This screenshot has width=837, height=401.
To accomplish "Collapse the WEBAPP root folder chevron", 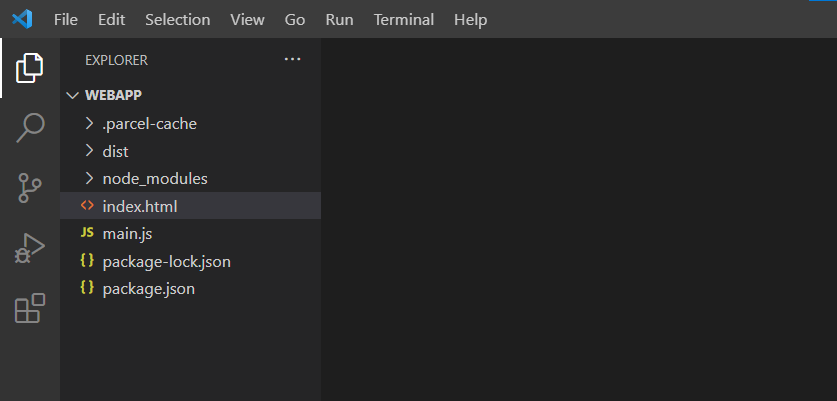I will (x=72, y=96).
